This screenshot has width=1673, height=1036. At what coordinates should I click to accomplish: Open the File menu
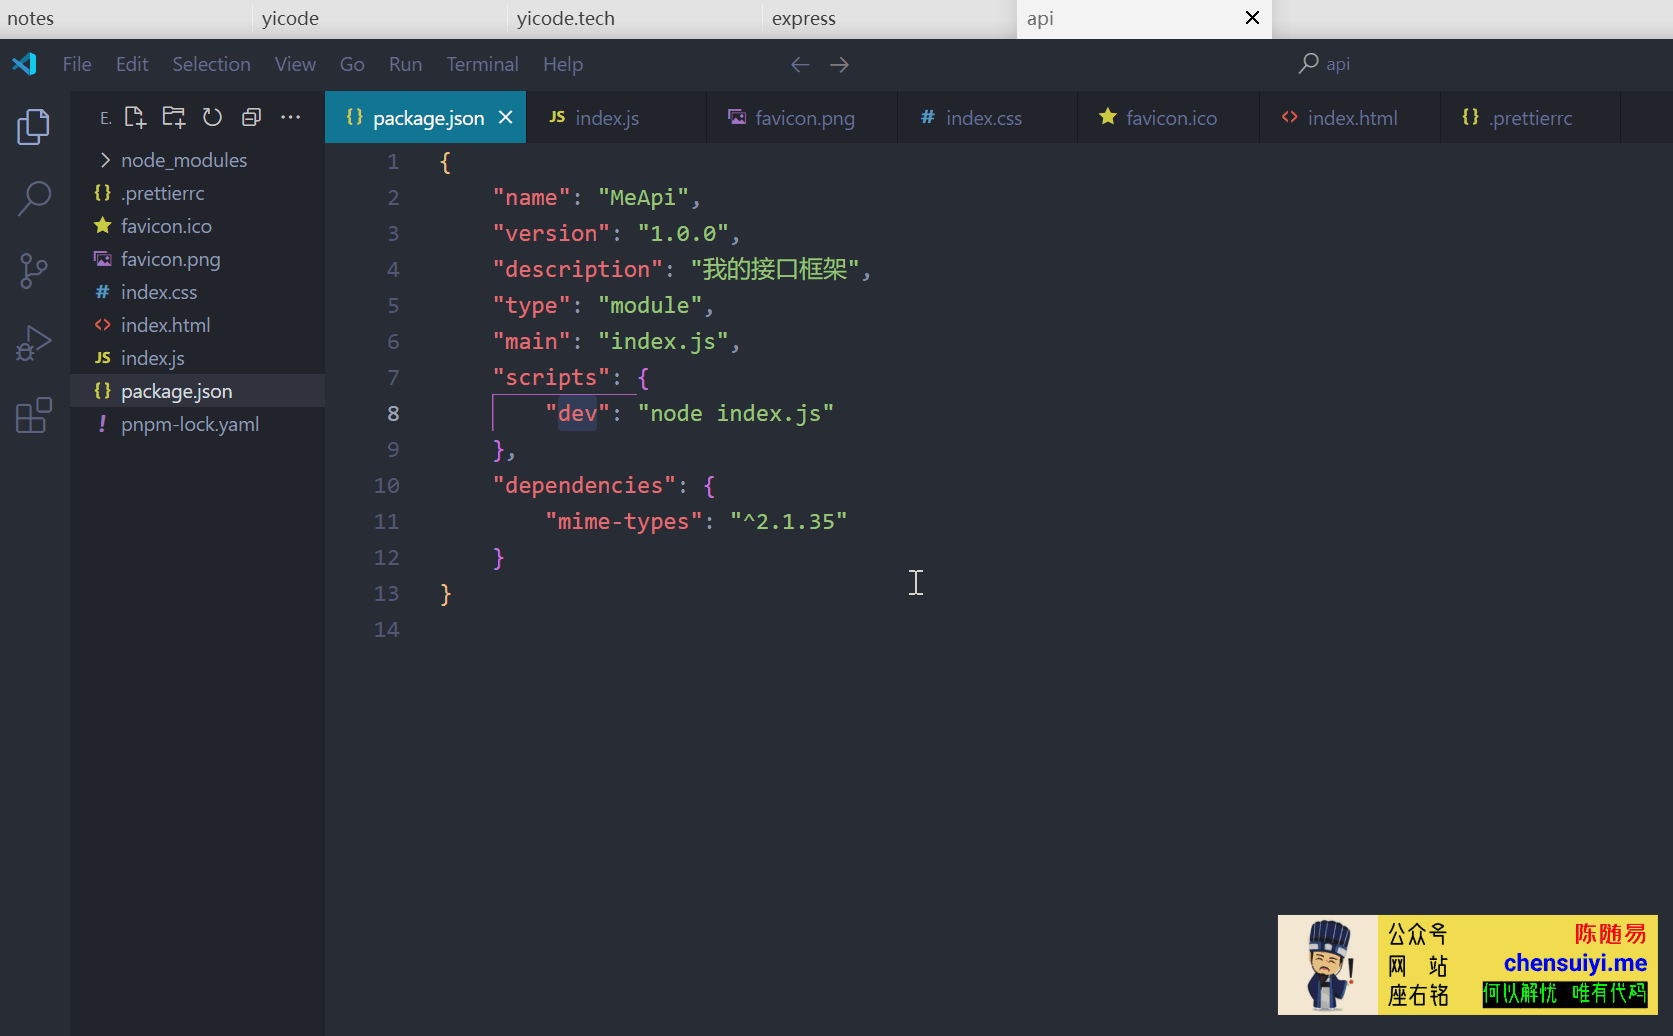click(77, 64)
